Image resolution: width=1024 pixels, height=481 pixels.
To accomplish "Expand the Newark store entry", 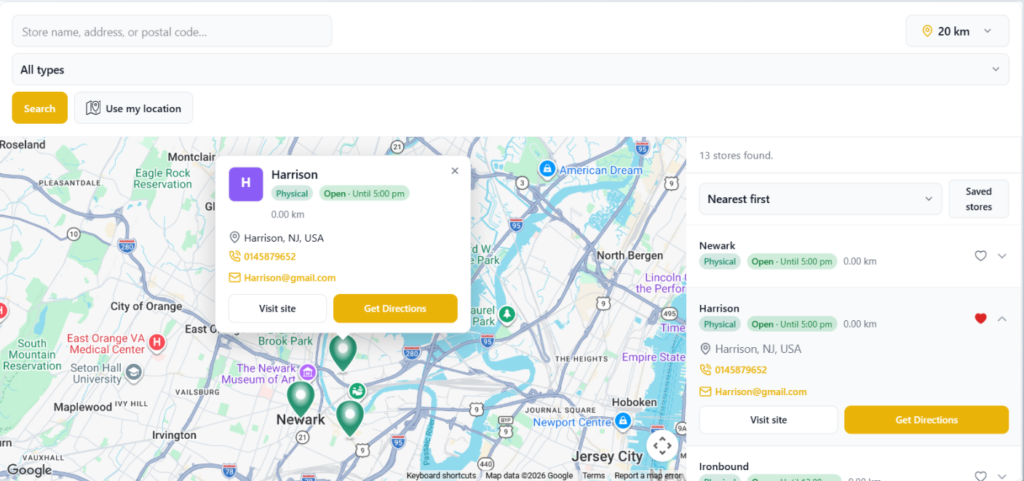I will coord(1002,256).
